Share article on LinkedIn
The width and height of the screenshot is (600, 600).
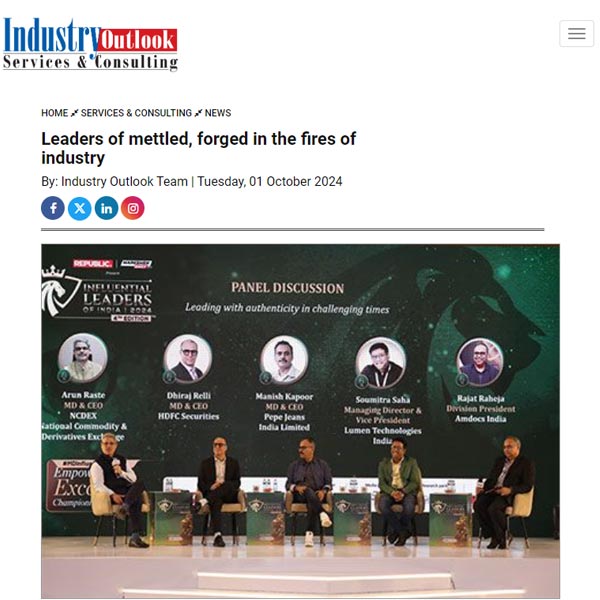tap(106, 208)
